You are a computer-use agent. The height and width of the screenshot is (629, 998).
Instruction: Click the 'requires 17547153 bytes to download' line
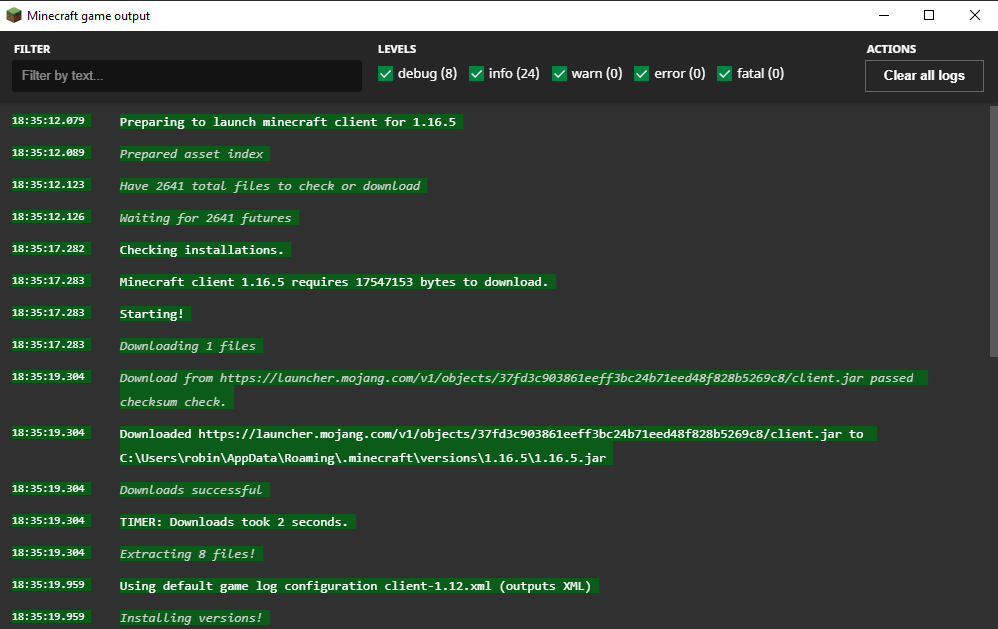337,281
